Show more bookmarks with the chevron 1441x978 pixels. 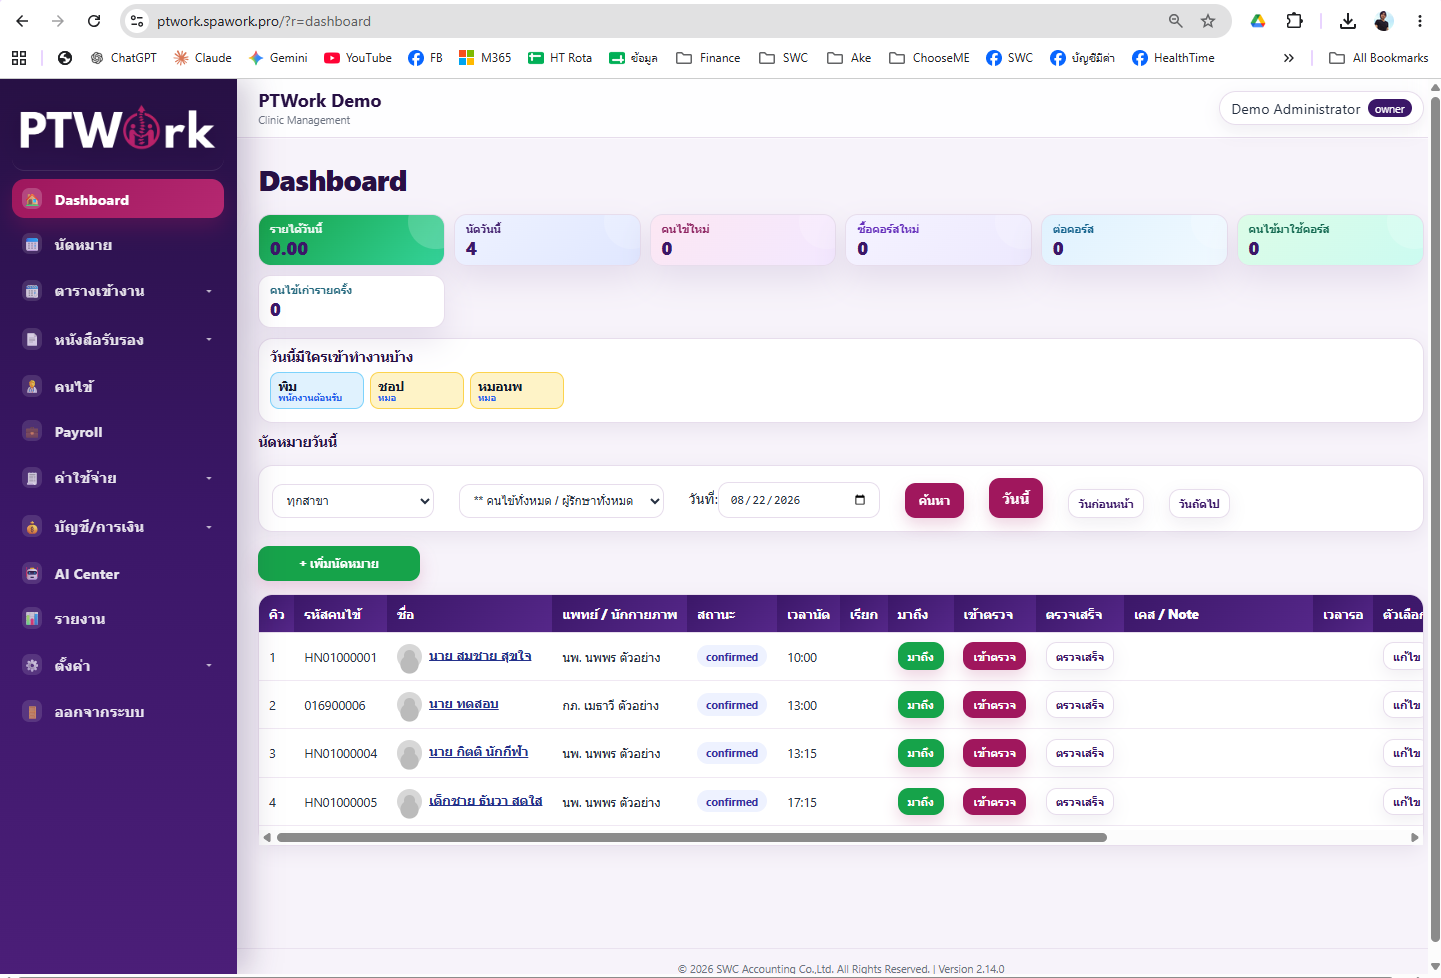(x=1289, y=58)
